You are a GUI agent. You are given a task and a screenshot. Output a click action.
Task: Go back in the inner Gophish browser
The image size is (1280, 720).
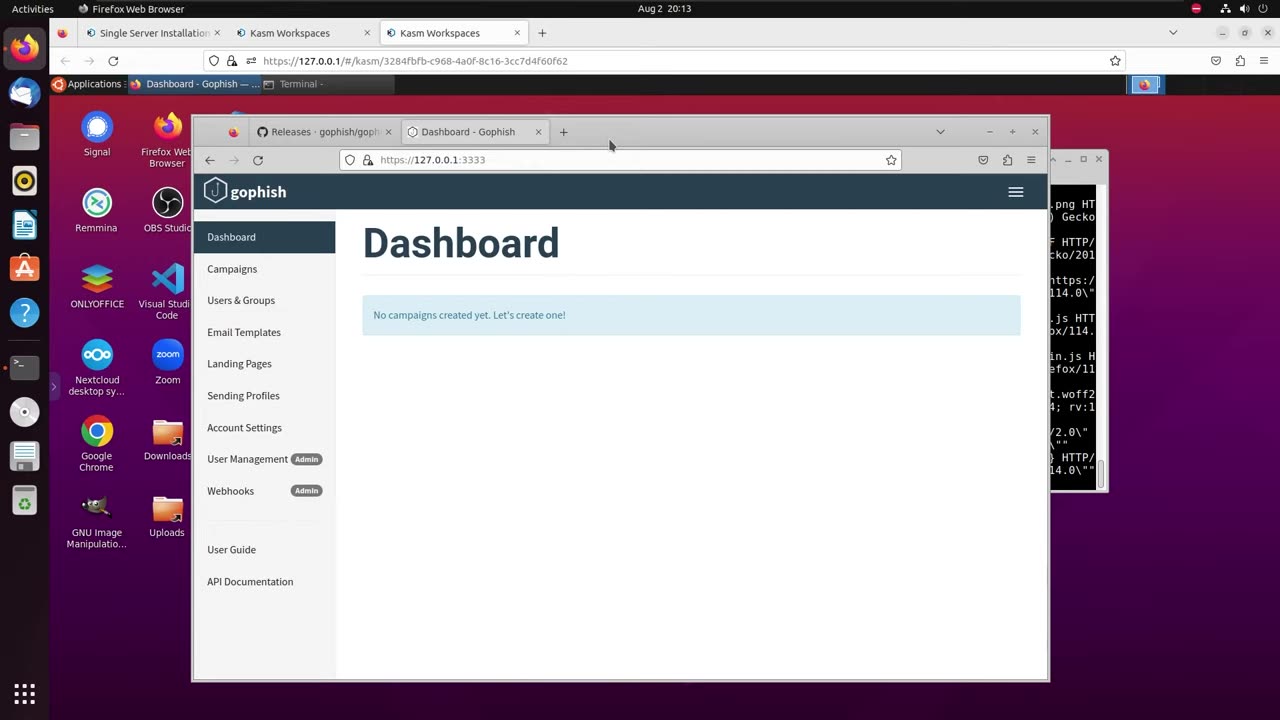(x=210, y=160)
